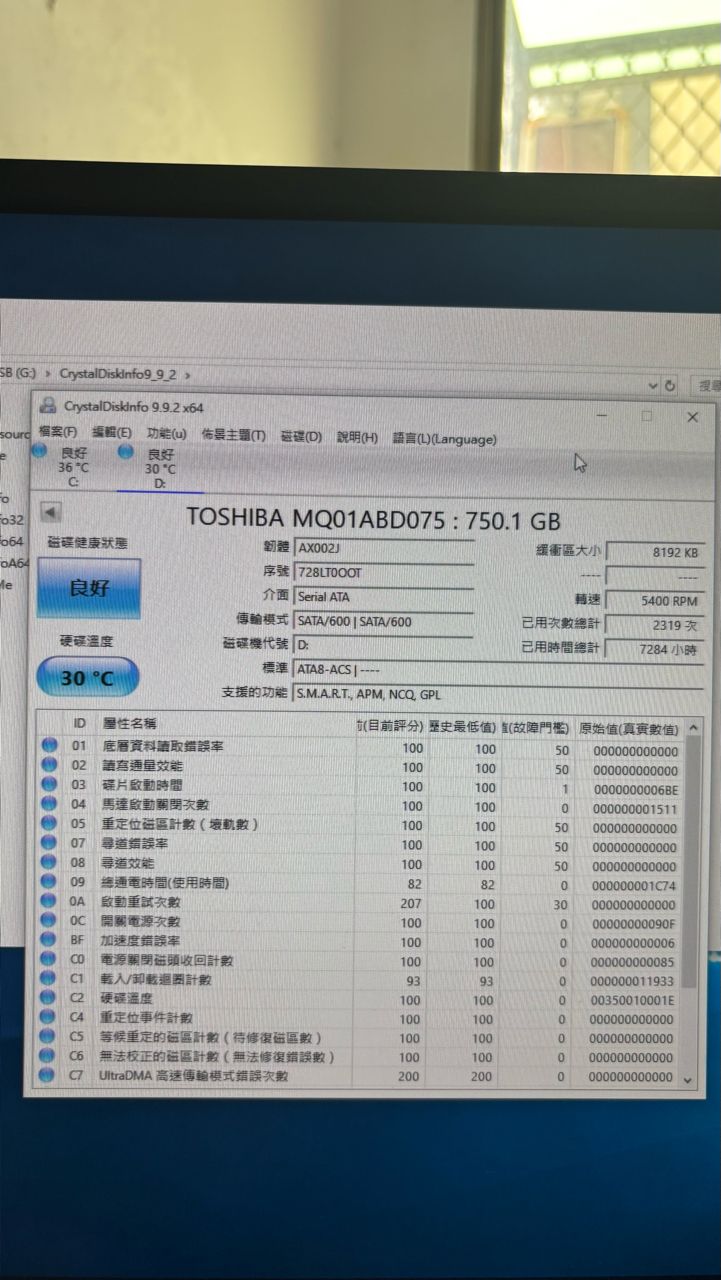Click the serial number field 728LT0O0T
Viewport: 721px width, 1280px height.
pos(384,573)
